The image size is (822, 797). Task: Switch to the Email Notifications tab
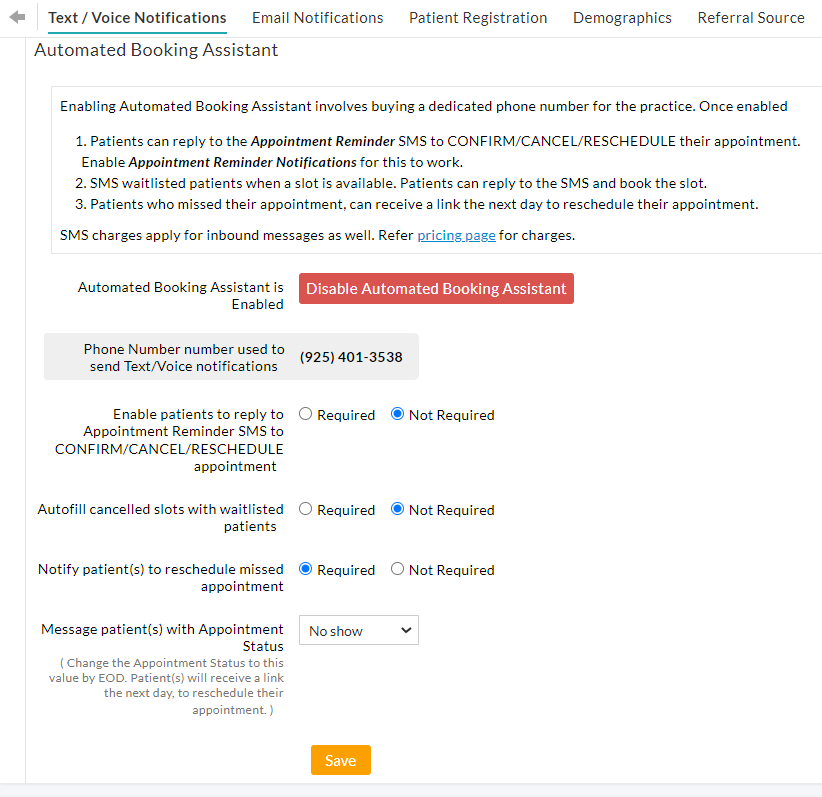317,17
